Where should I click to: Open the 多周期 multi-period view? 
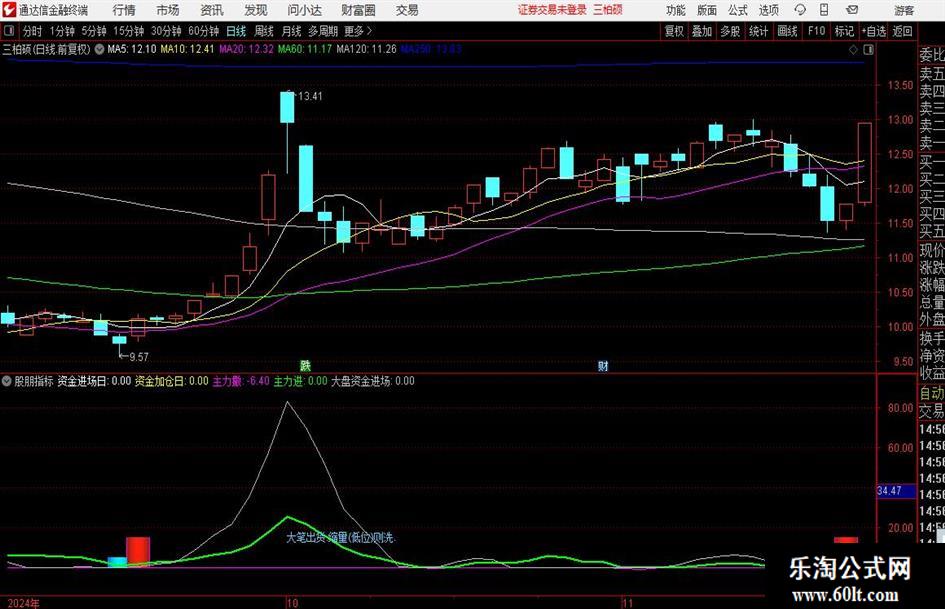(x=323, y=31)
